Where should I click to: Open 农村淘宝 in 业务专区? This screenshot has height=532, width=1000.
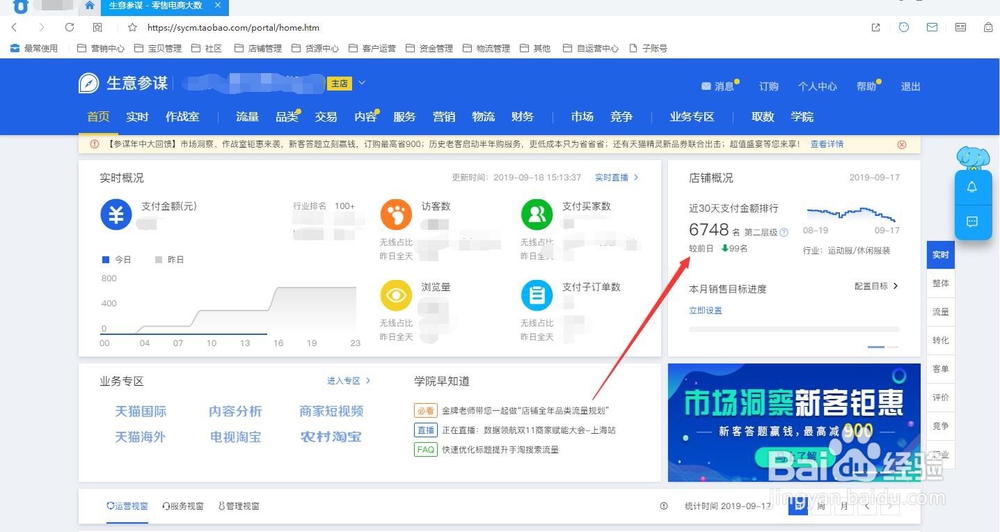pyautogui.click(x=331, y=437)
